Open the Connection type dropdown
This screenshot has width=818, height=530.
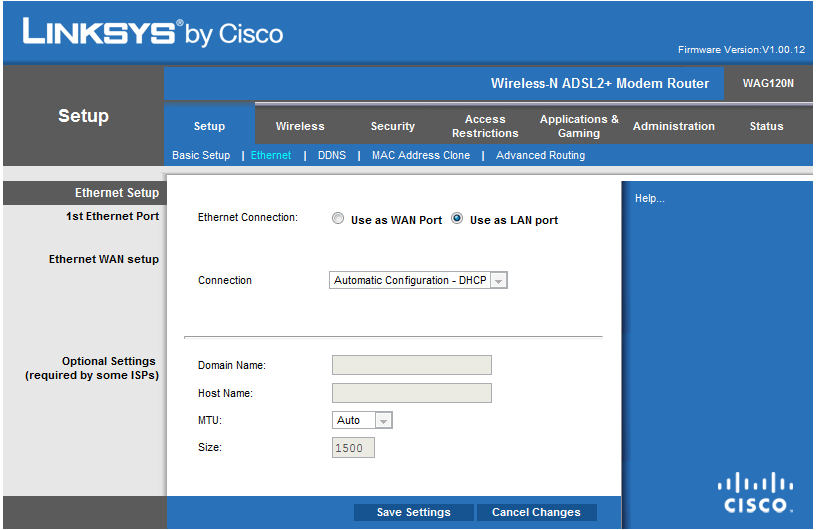[419, 281]
